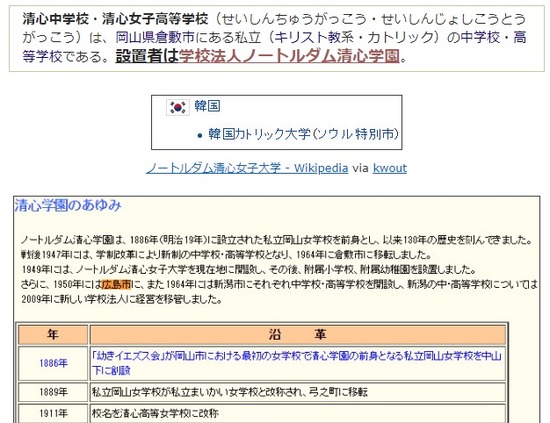Select the 1911年 table cell
Image resolution: width=550 pixels, height=423 pixels.
53,414
